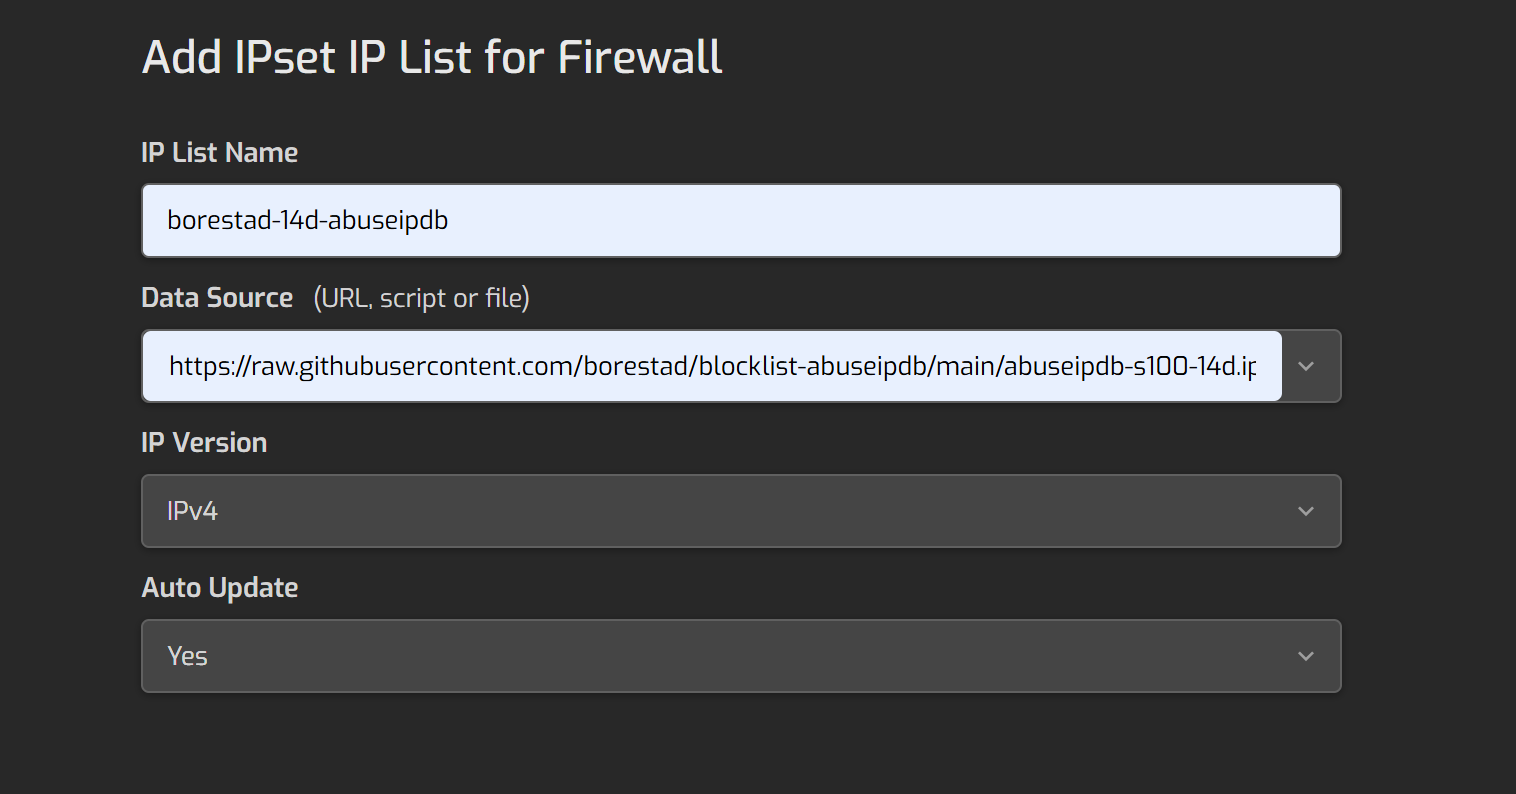Image resolution: width=1516 pixels, height=794 pixels.
Task: Click into the Data Source URL field
Action: click(710, 366)
